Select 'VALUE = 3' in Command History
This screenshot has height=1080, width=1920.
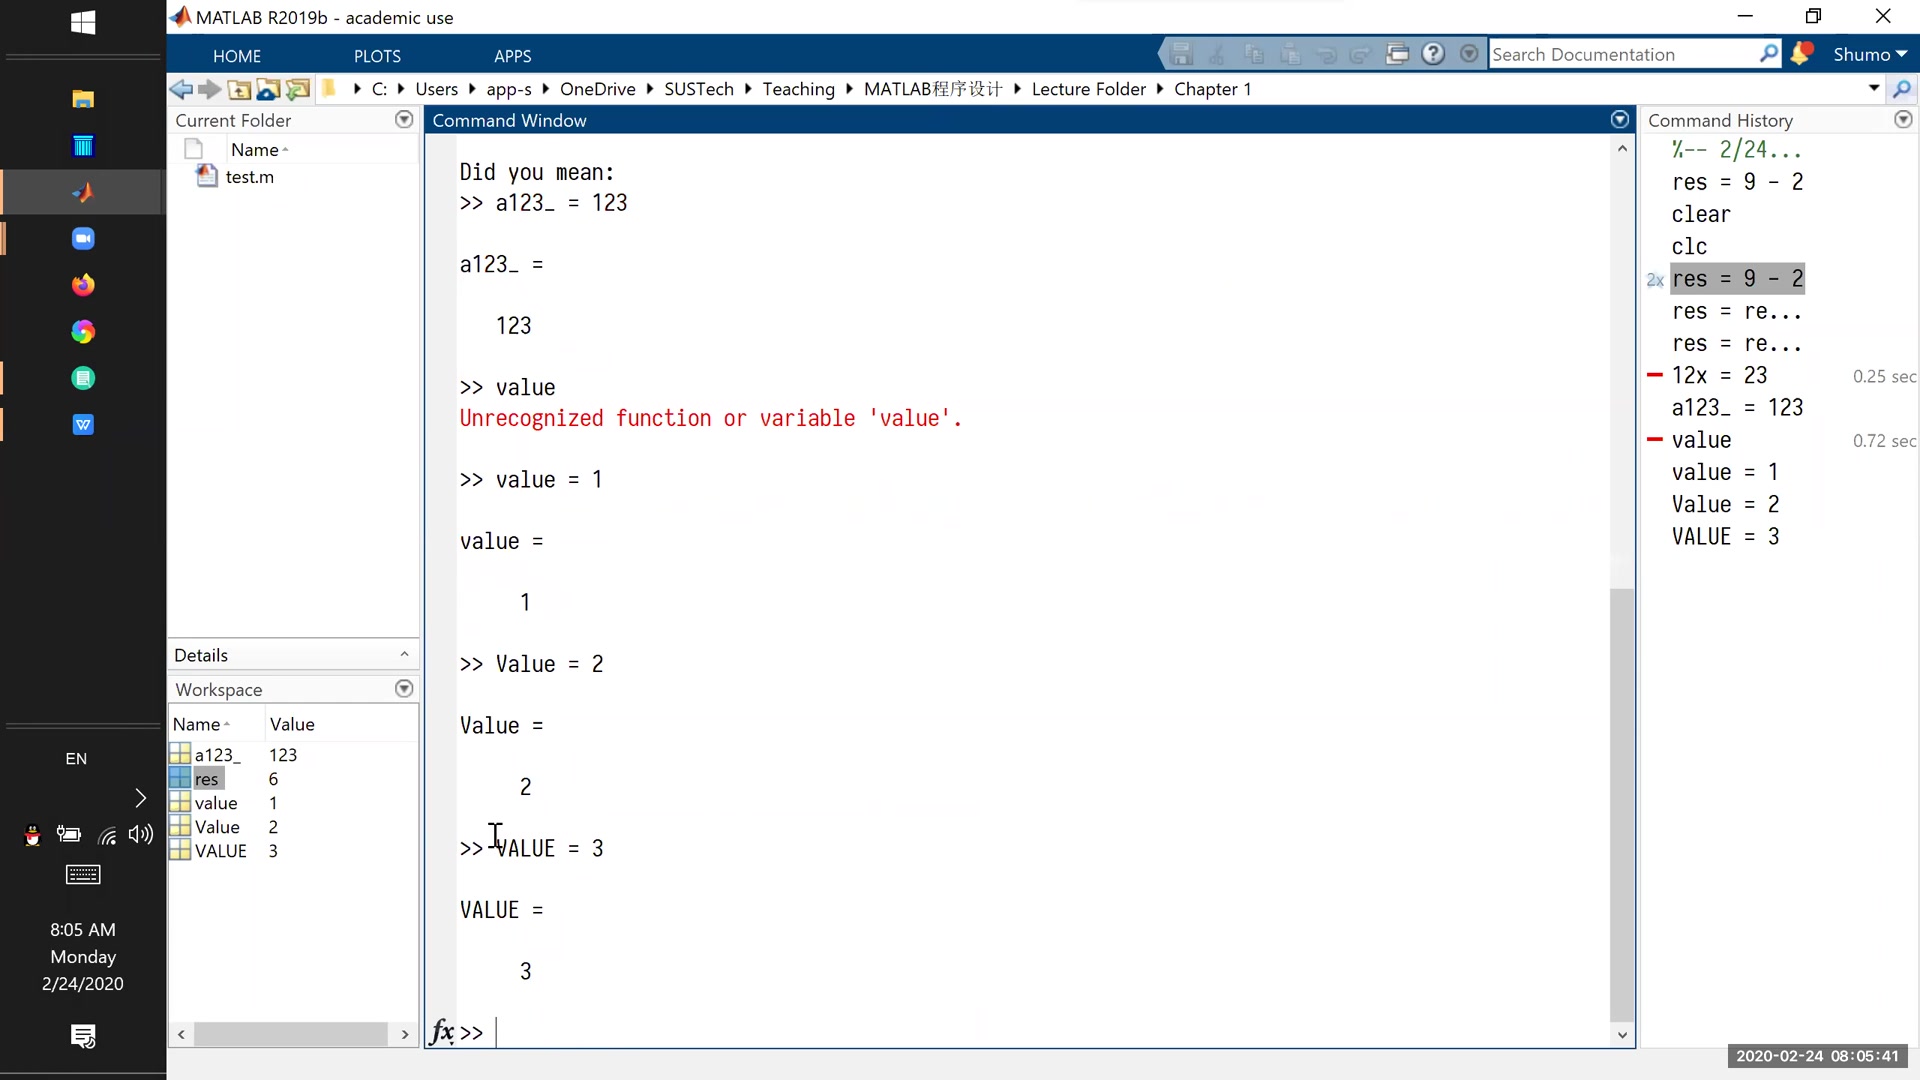1725,537
